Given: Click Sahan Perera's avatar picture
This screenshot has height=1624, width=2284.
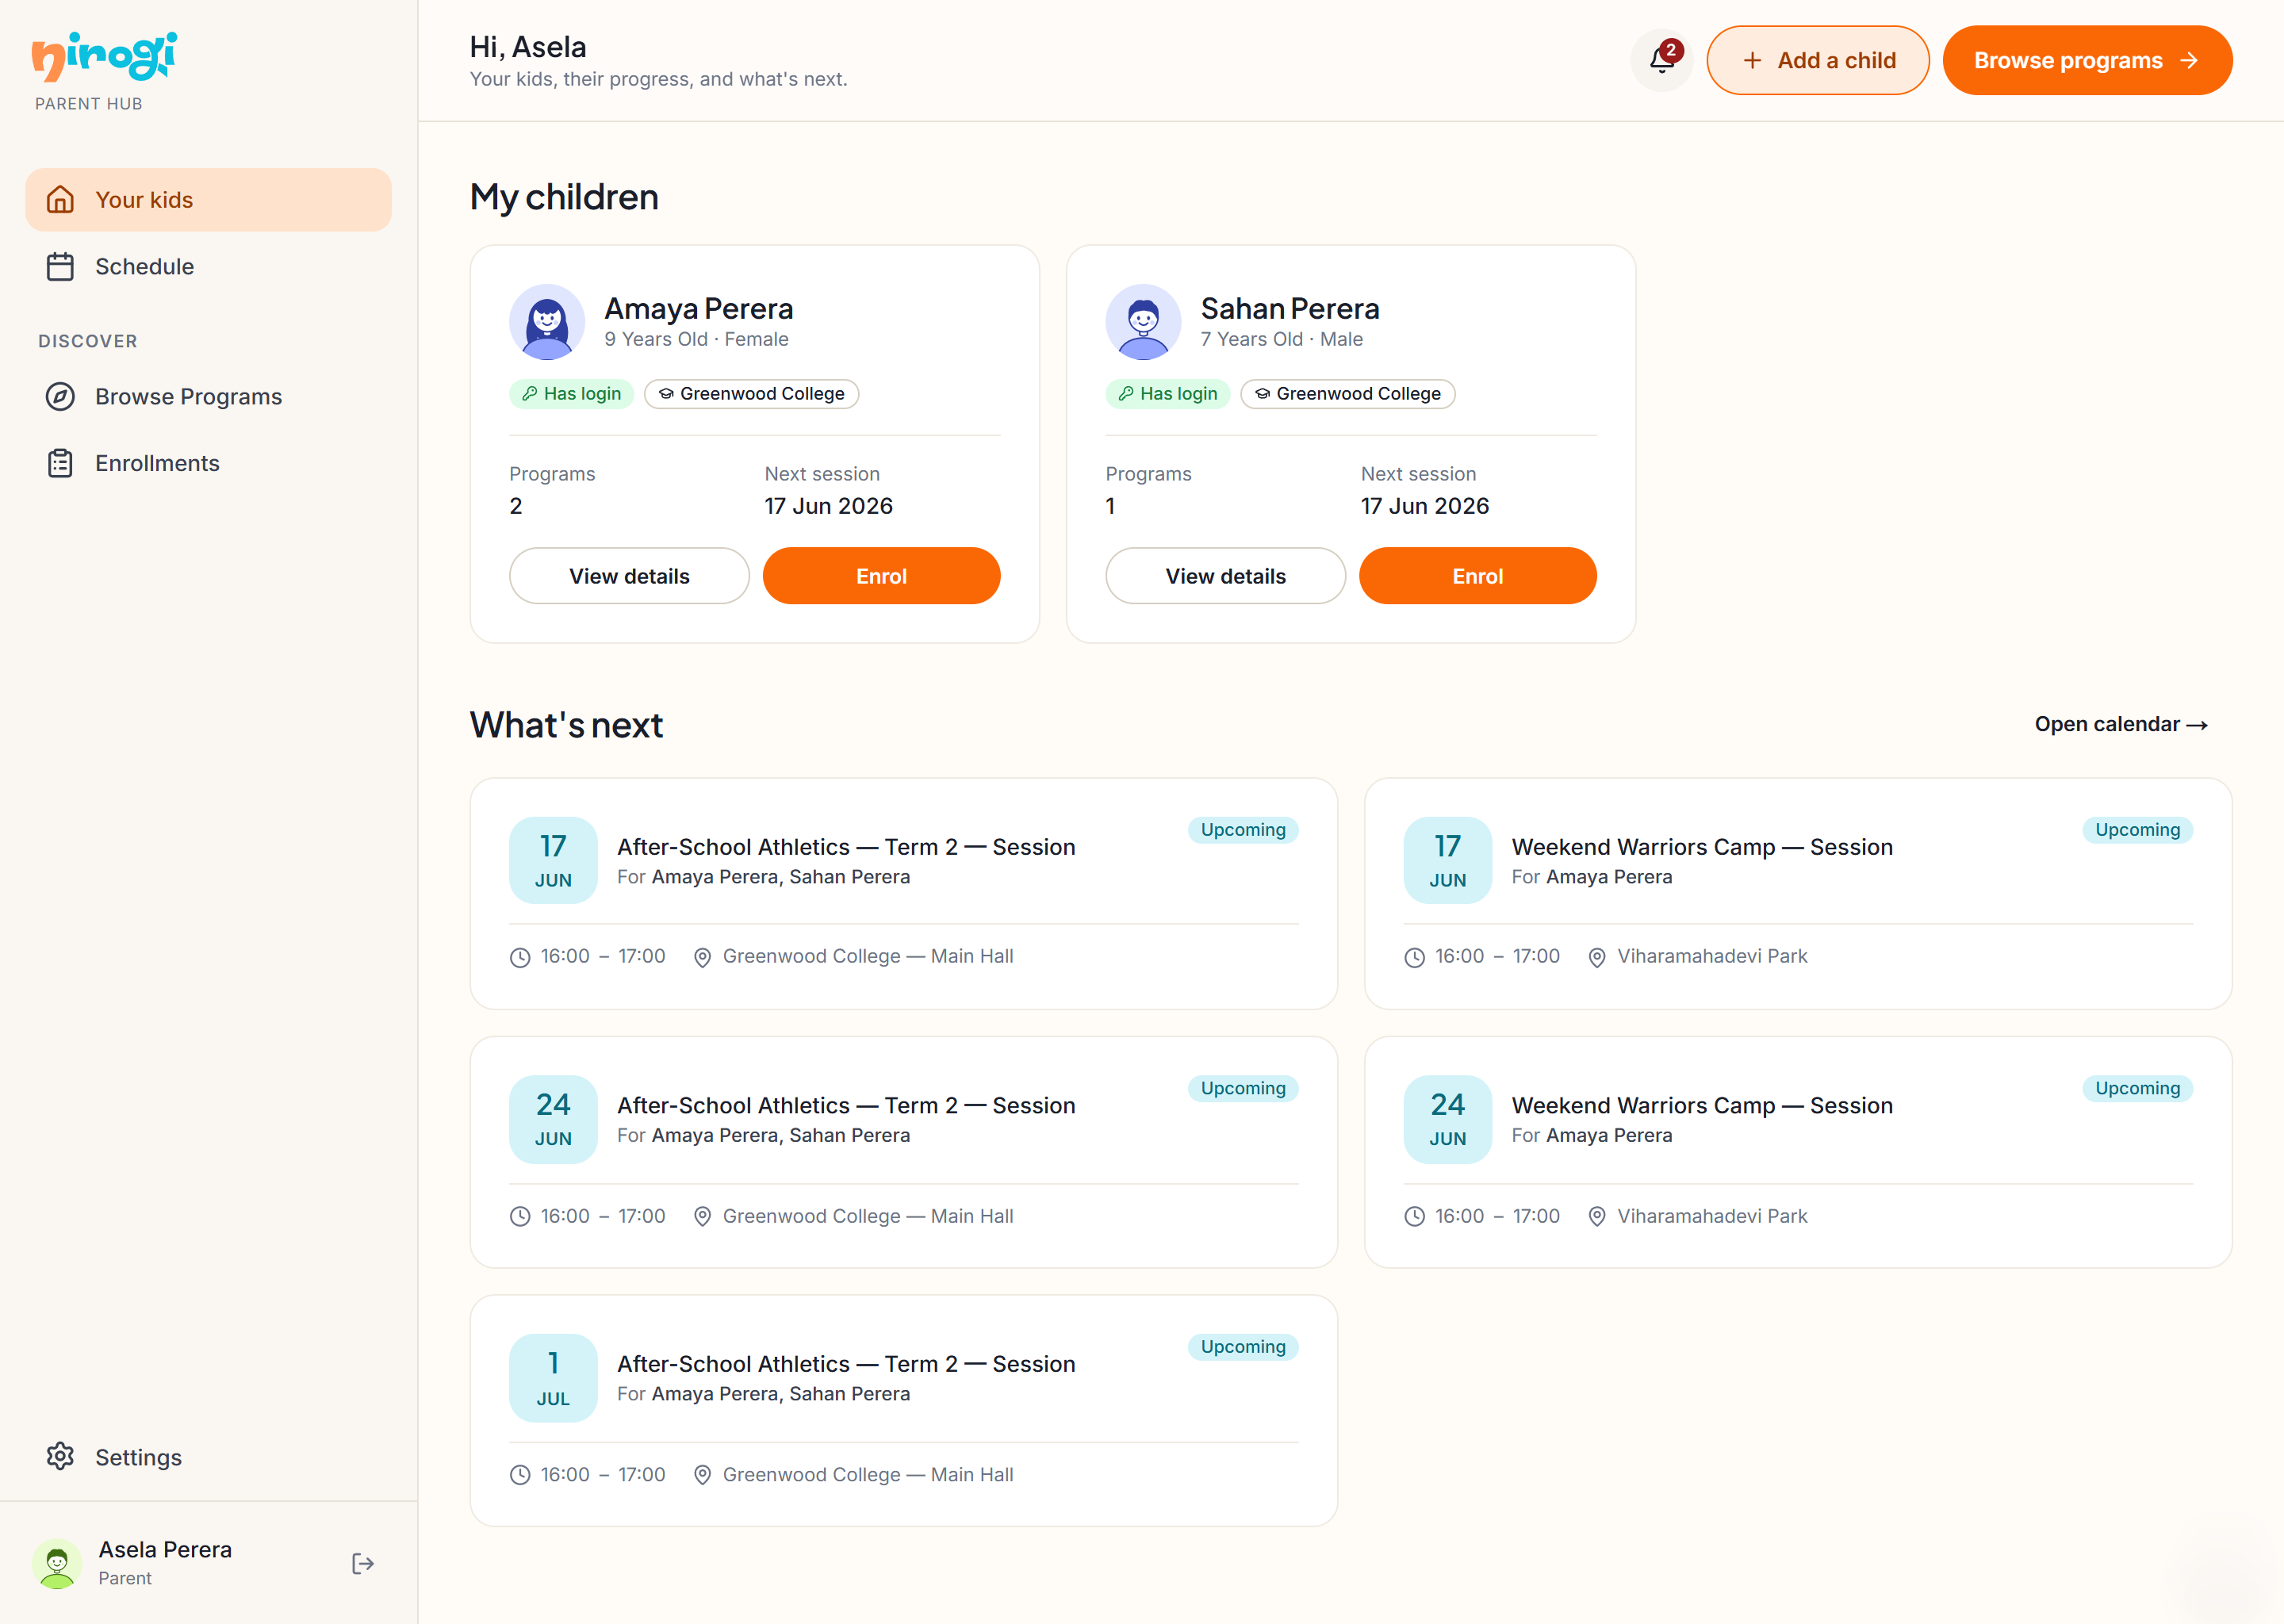Looking at the screenshot, I should click(x=1143, y=322).
